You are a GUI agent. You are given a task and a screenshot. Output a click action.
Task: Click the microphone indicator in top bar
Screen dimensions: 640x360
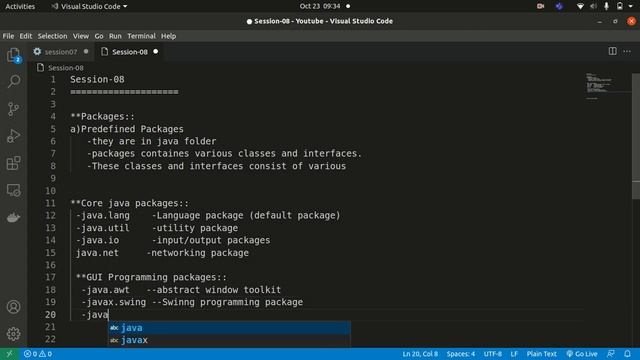point(607,6)
